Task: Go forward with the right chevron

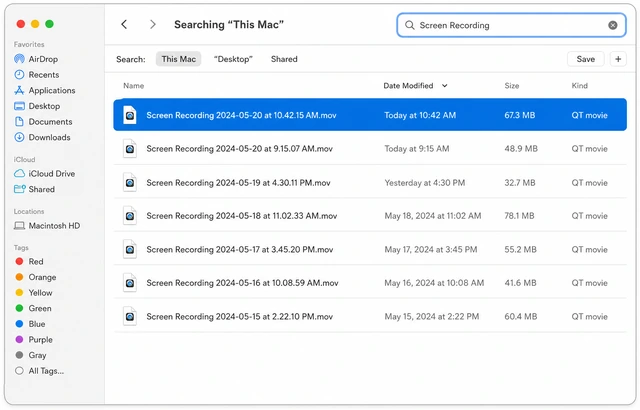Action: (153, 24)
